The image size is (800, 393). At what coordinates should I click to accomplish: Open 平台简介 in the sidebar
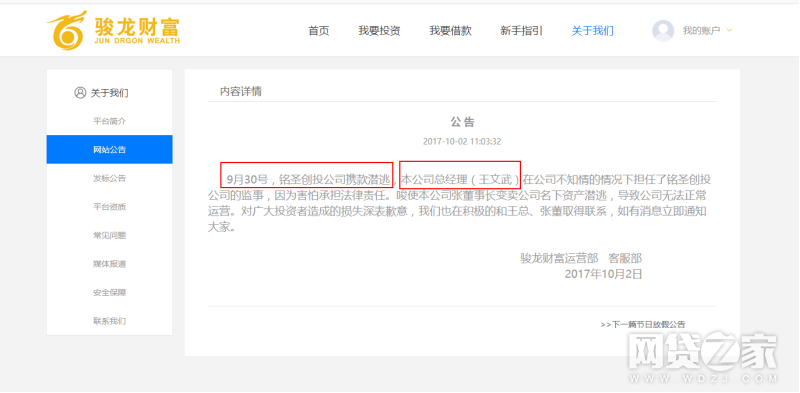click(109, 121)
